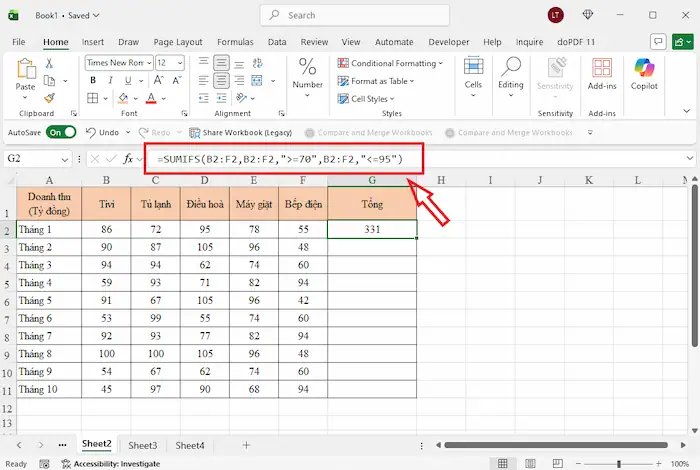Image resolution: width=700 pixels, height=470 pixels.
Task: Click the Undo arrow icon
Action: coord(90,133)
